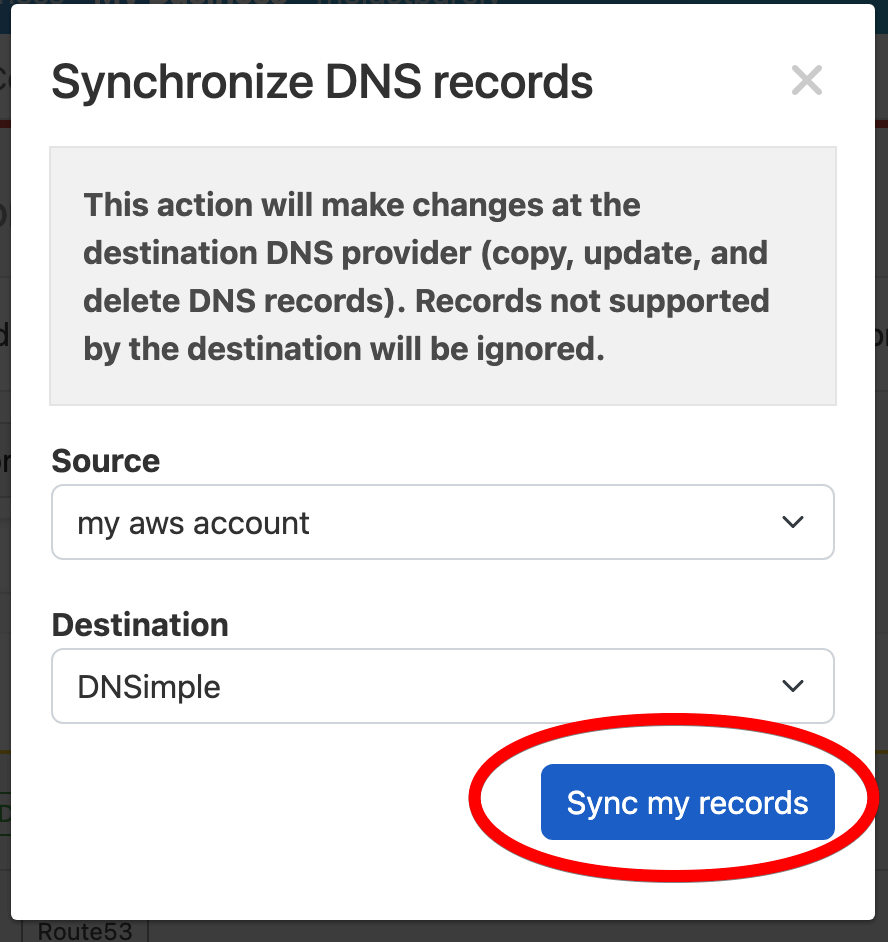Close the Synchronize DNS records dialog
Viewport: 888px width, 942px height.
tap(807, 80)
